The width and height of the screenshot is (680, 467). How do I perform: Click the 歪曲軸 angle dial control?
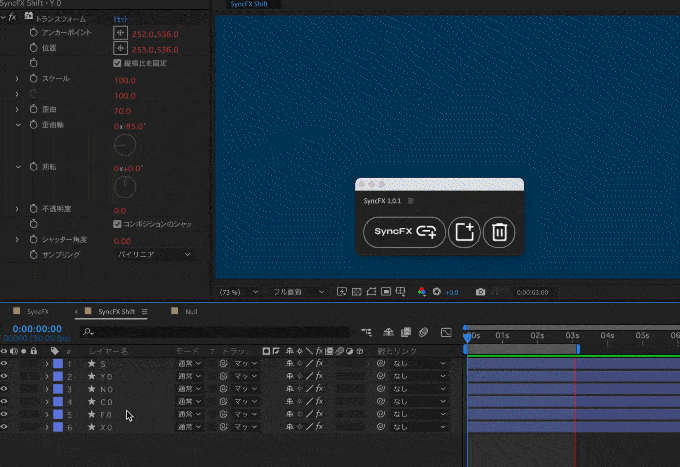coord(125,145)
